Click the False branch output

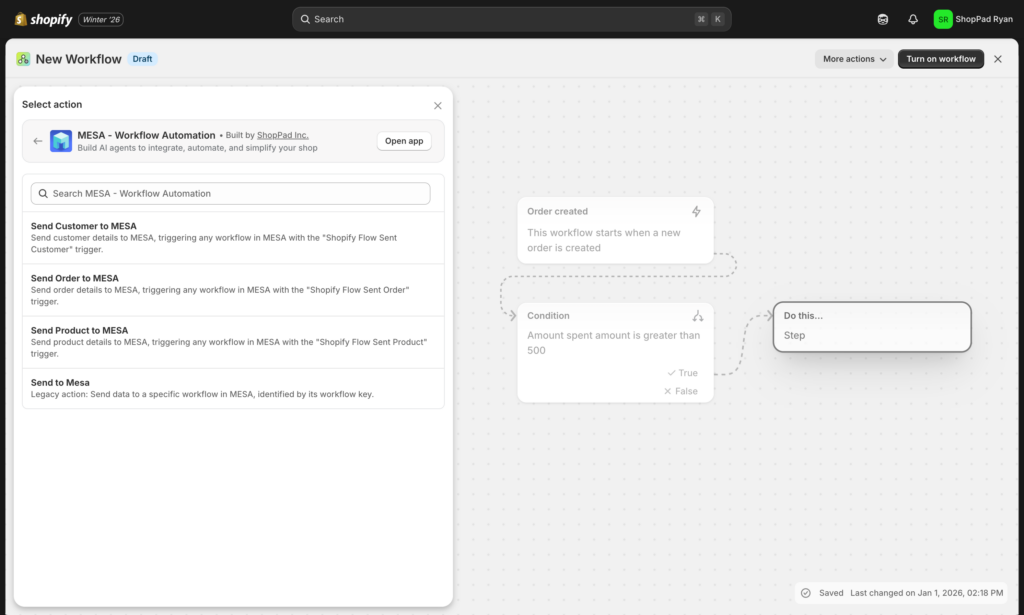pyautogui.click(x=680, y=391)
